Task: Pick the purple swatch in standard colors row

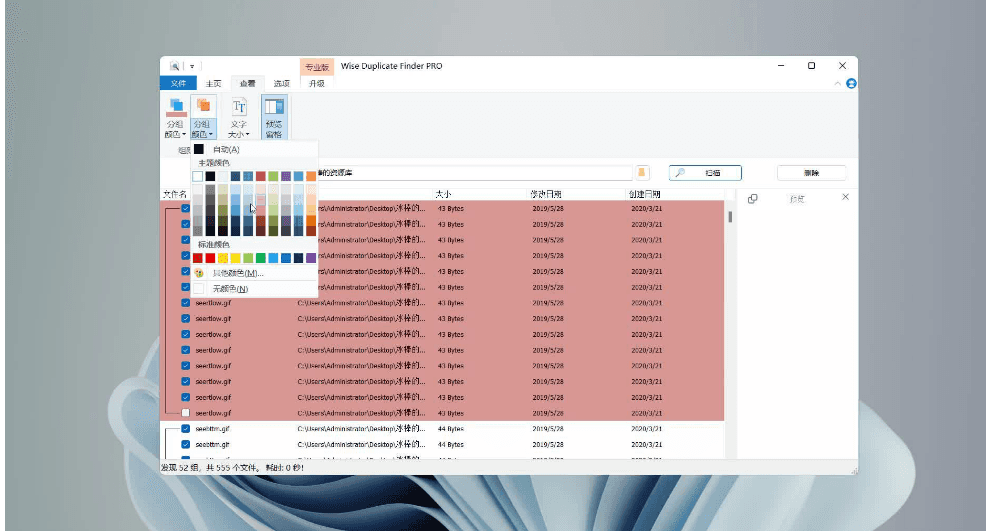Action: click(311, 258)
